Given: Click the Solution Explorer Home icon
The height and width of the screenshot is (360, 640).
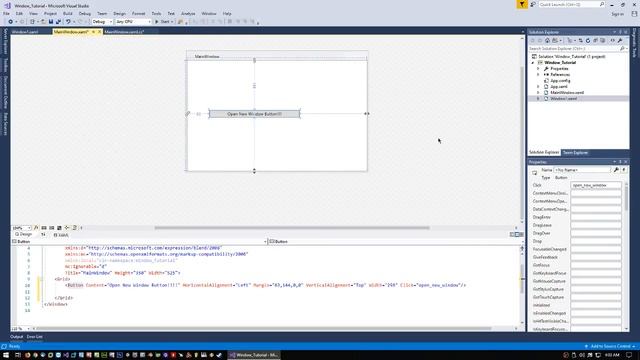Looking at the screenshot, I should pyautogui.click(x=547, y=40).
